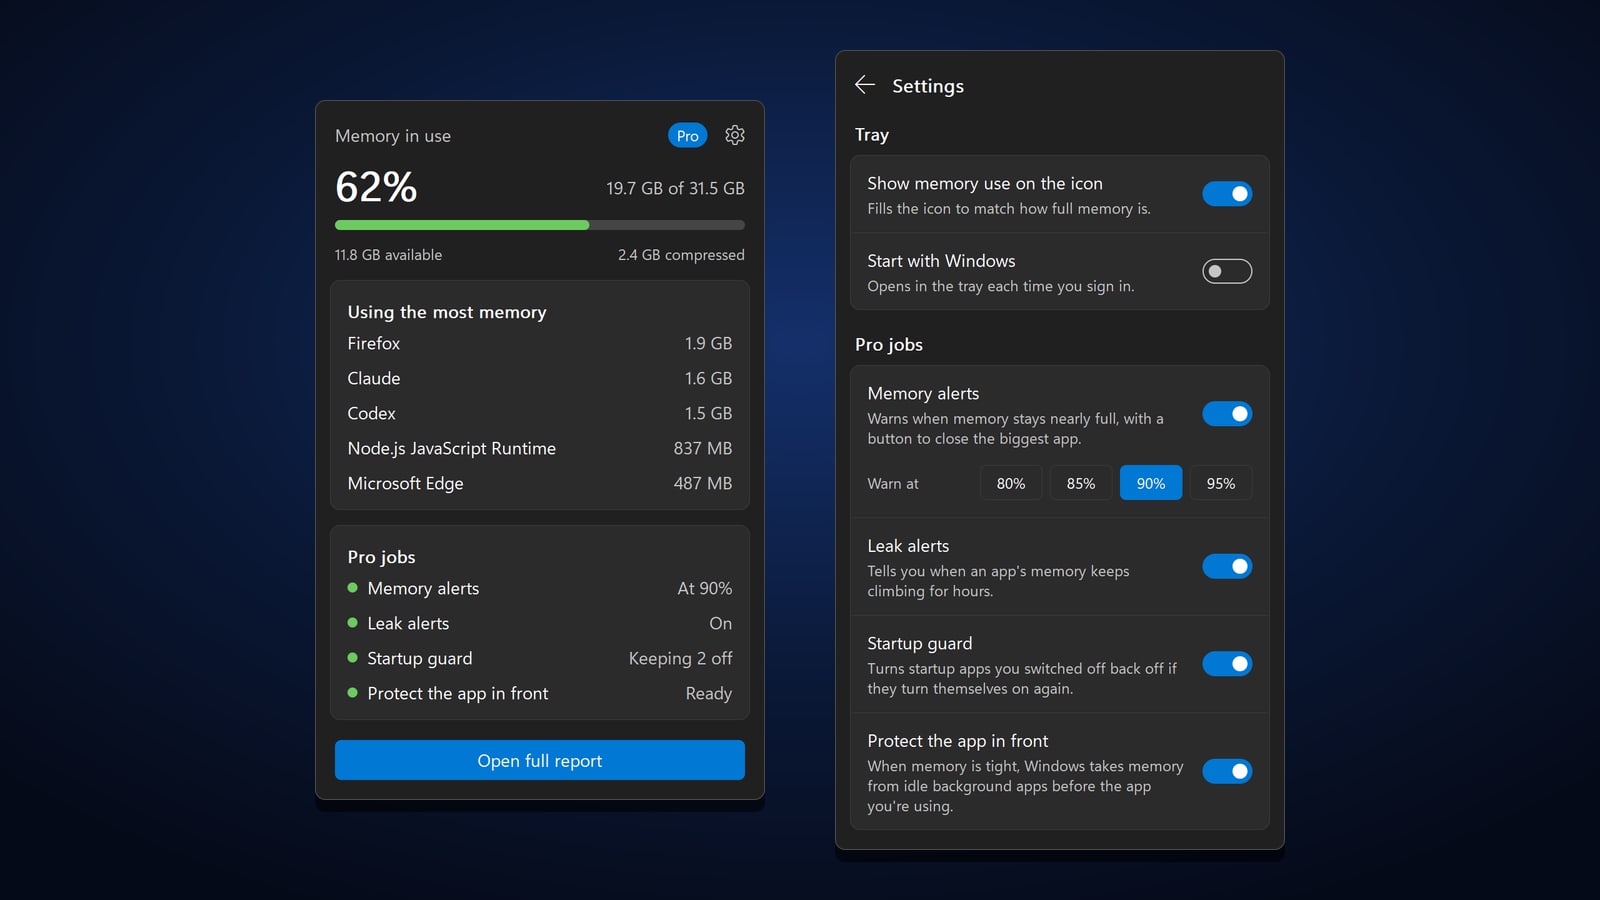
Task: Click the 'Memory in use' title
Action: [x=393, y=136]
